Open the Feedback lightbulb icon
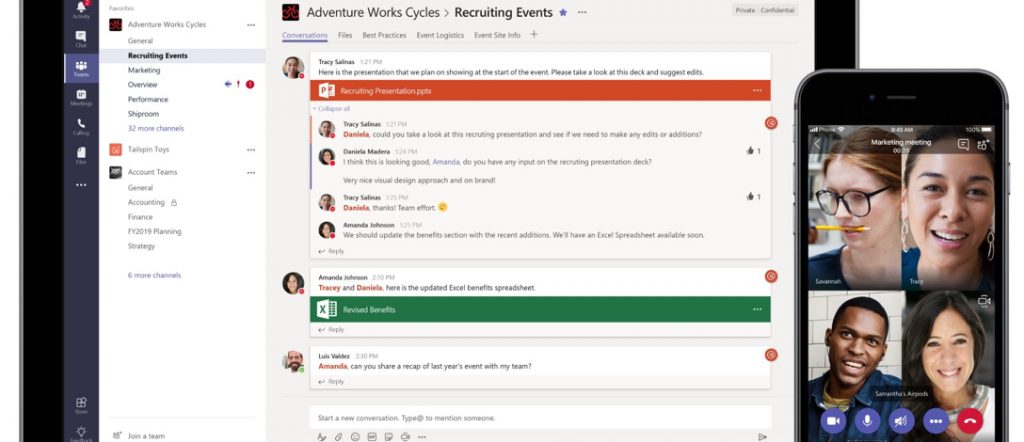This screenshot has width=1024, height=442. click(81, 433)
